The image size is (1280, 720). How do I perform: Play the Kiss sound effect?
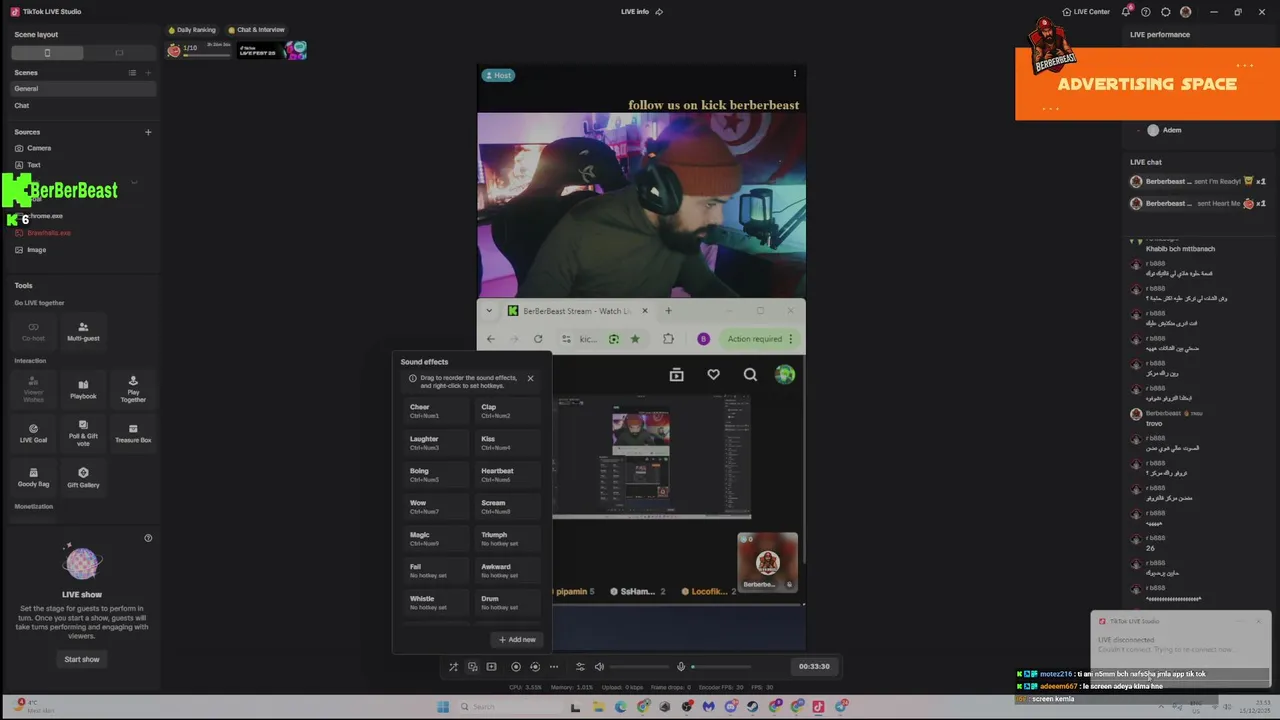pos(506,443)
